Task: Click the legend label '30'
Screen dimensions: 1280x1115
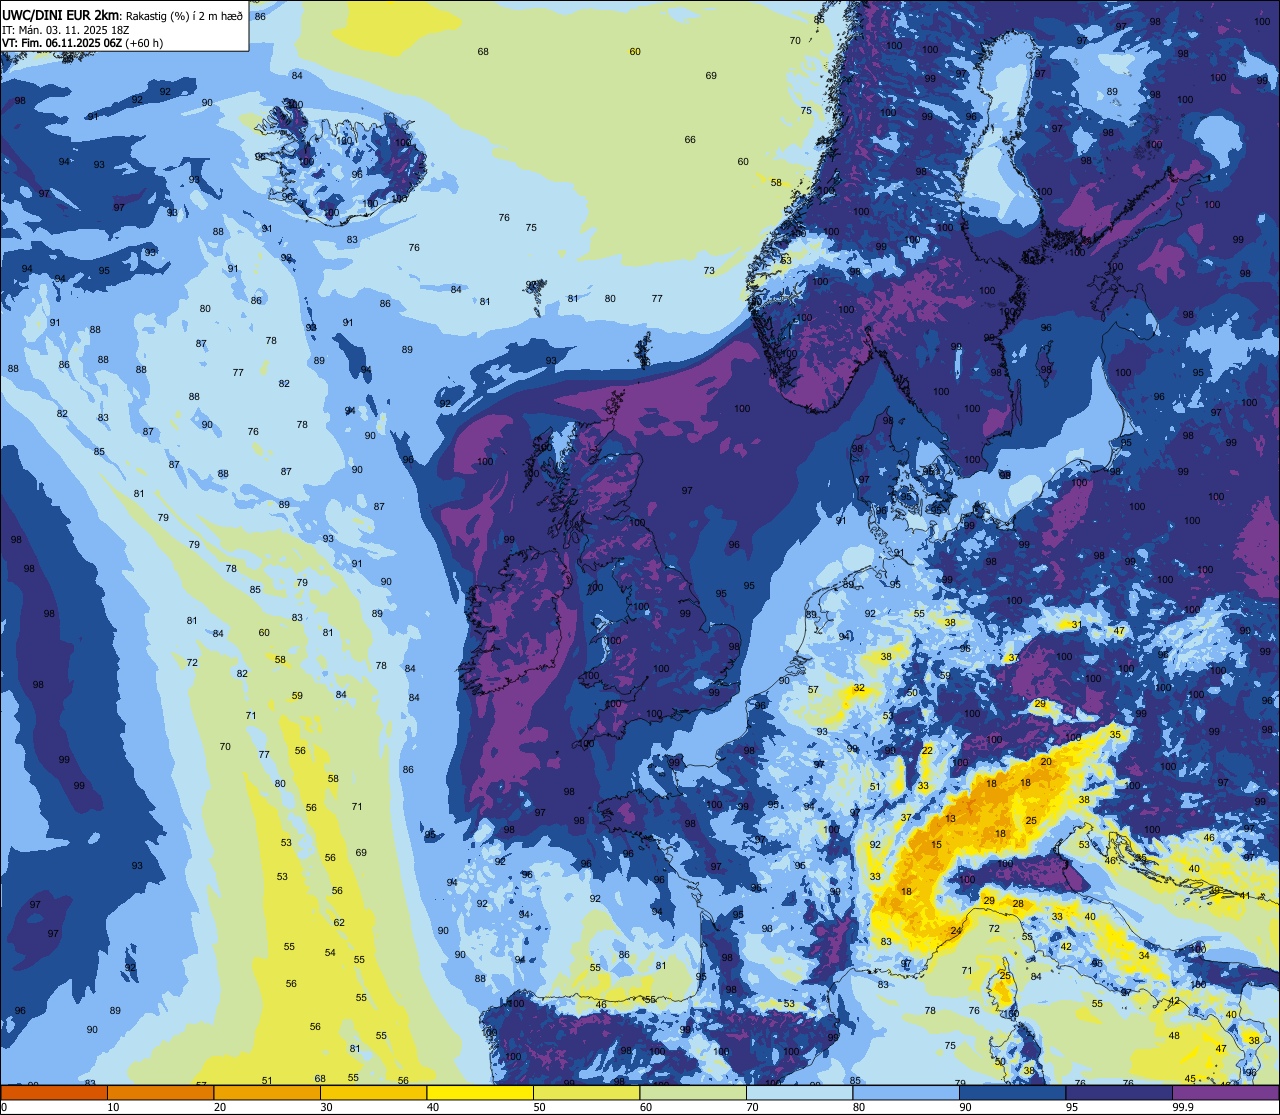Action: (x=327, y=1107)
